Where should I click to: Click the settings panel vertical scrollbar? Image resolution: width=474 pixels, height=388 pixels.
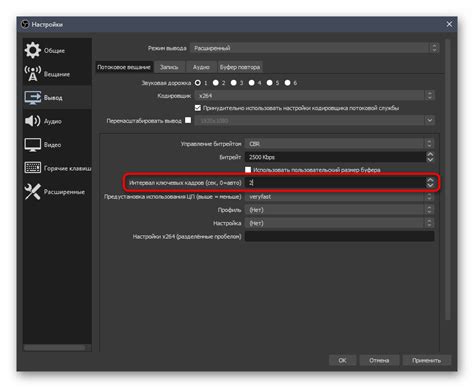448,180
